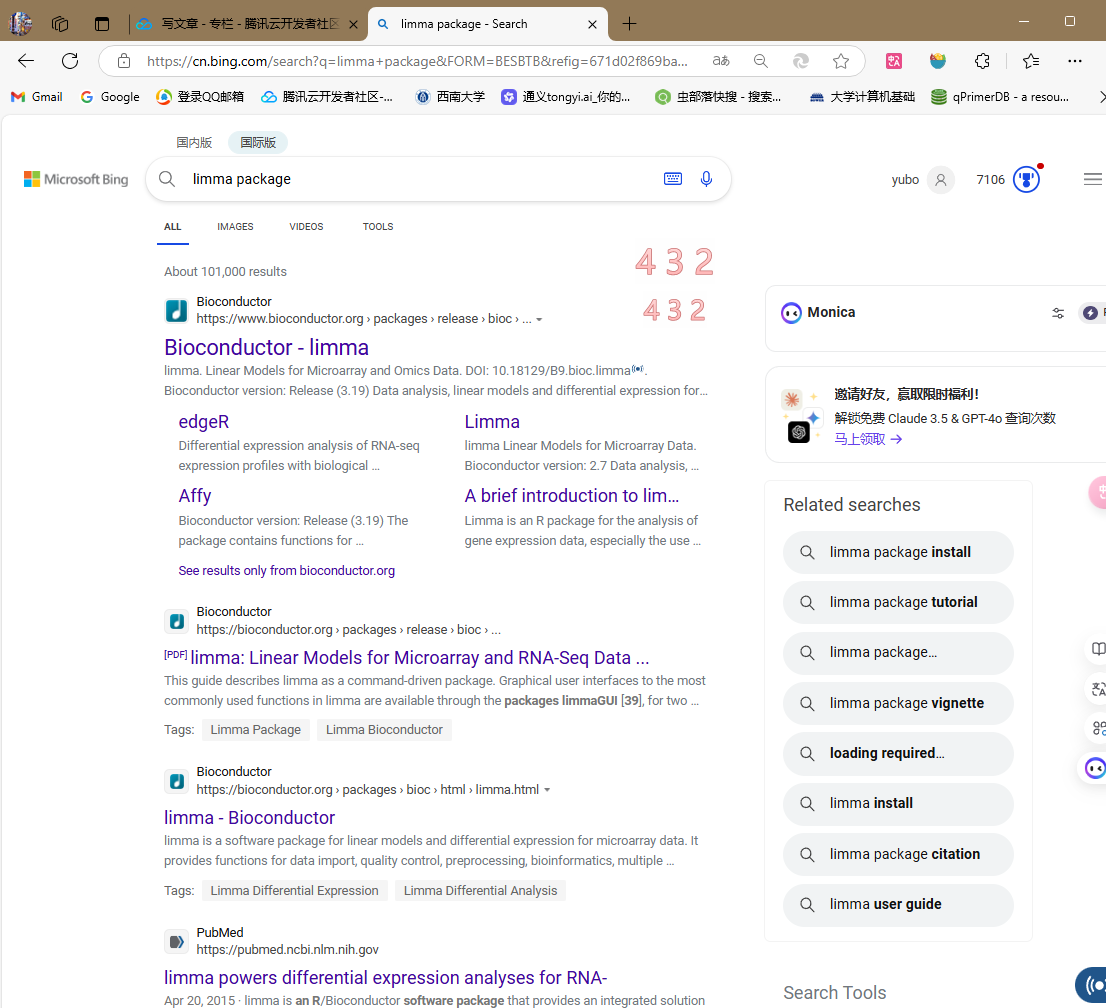
Task: Open the Monica floating sidebar icon
Action: pos(1095,768)
